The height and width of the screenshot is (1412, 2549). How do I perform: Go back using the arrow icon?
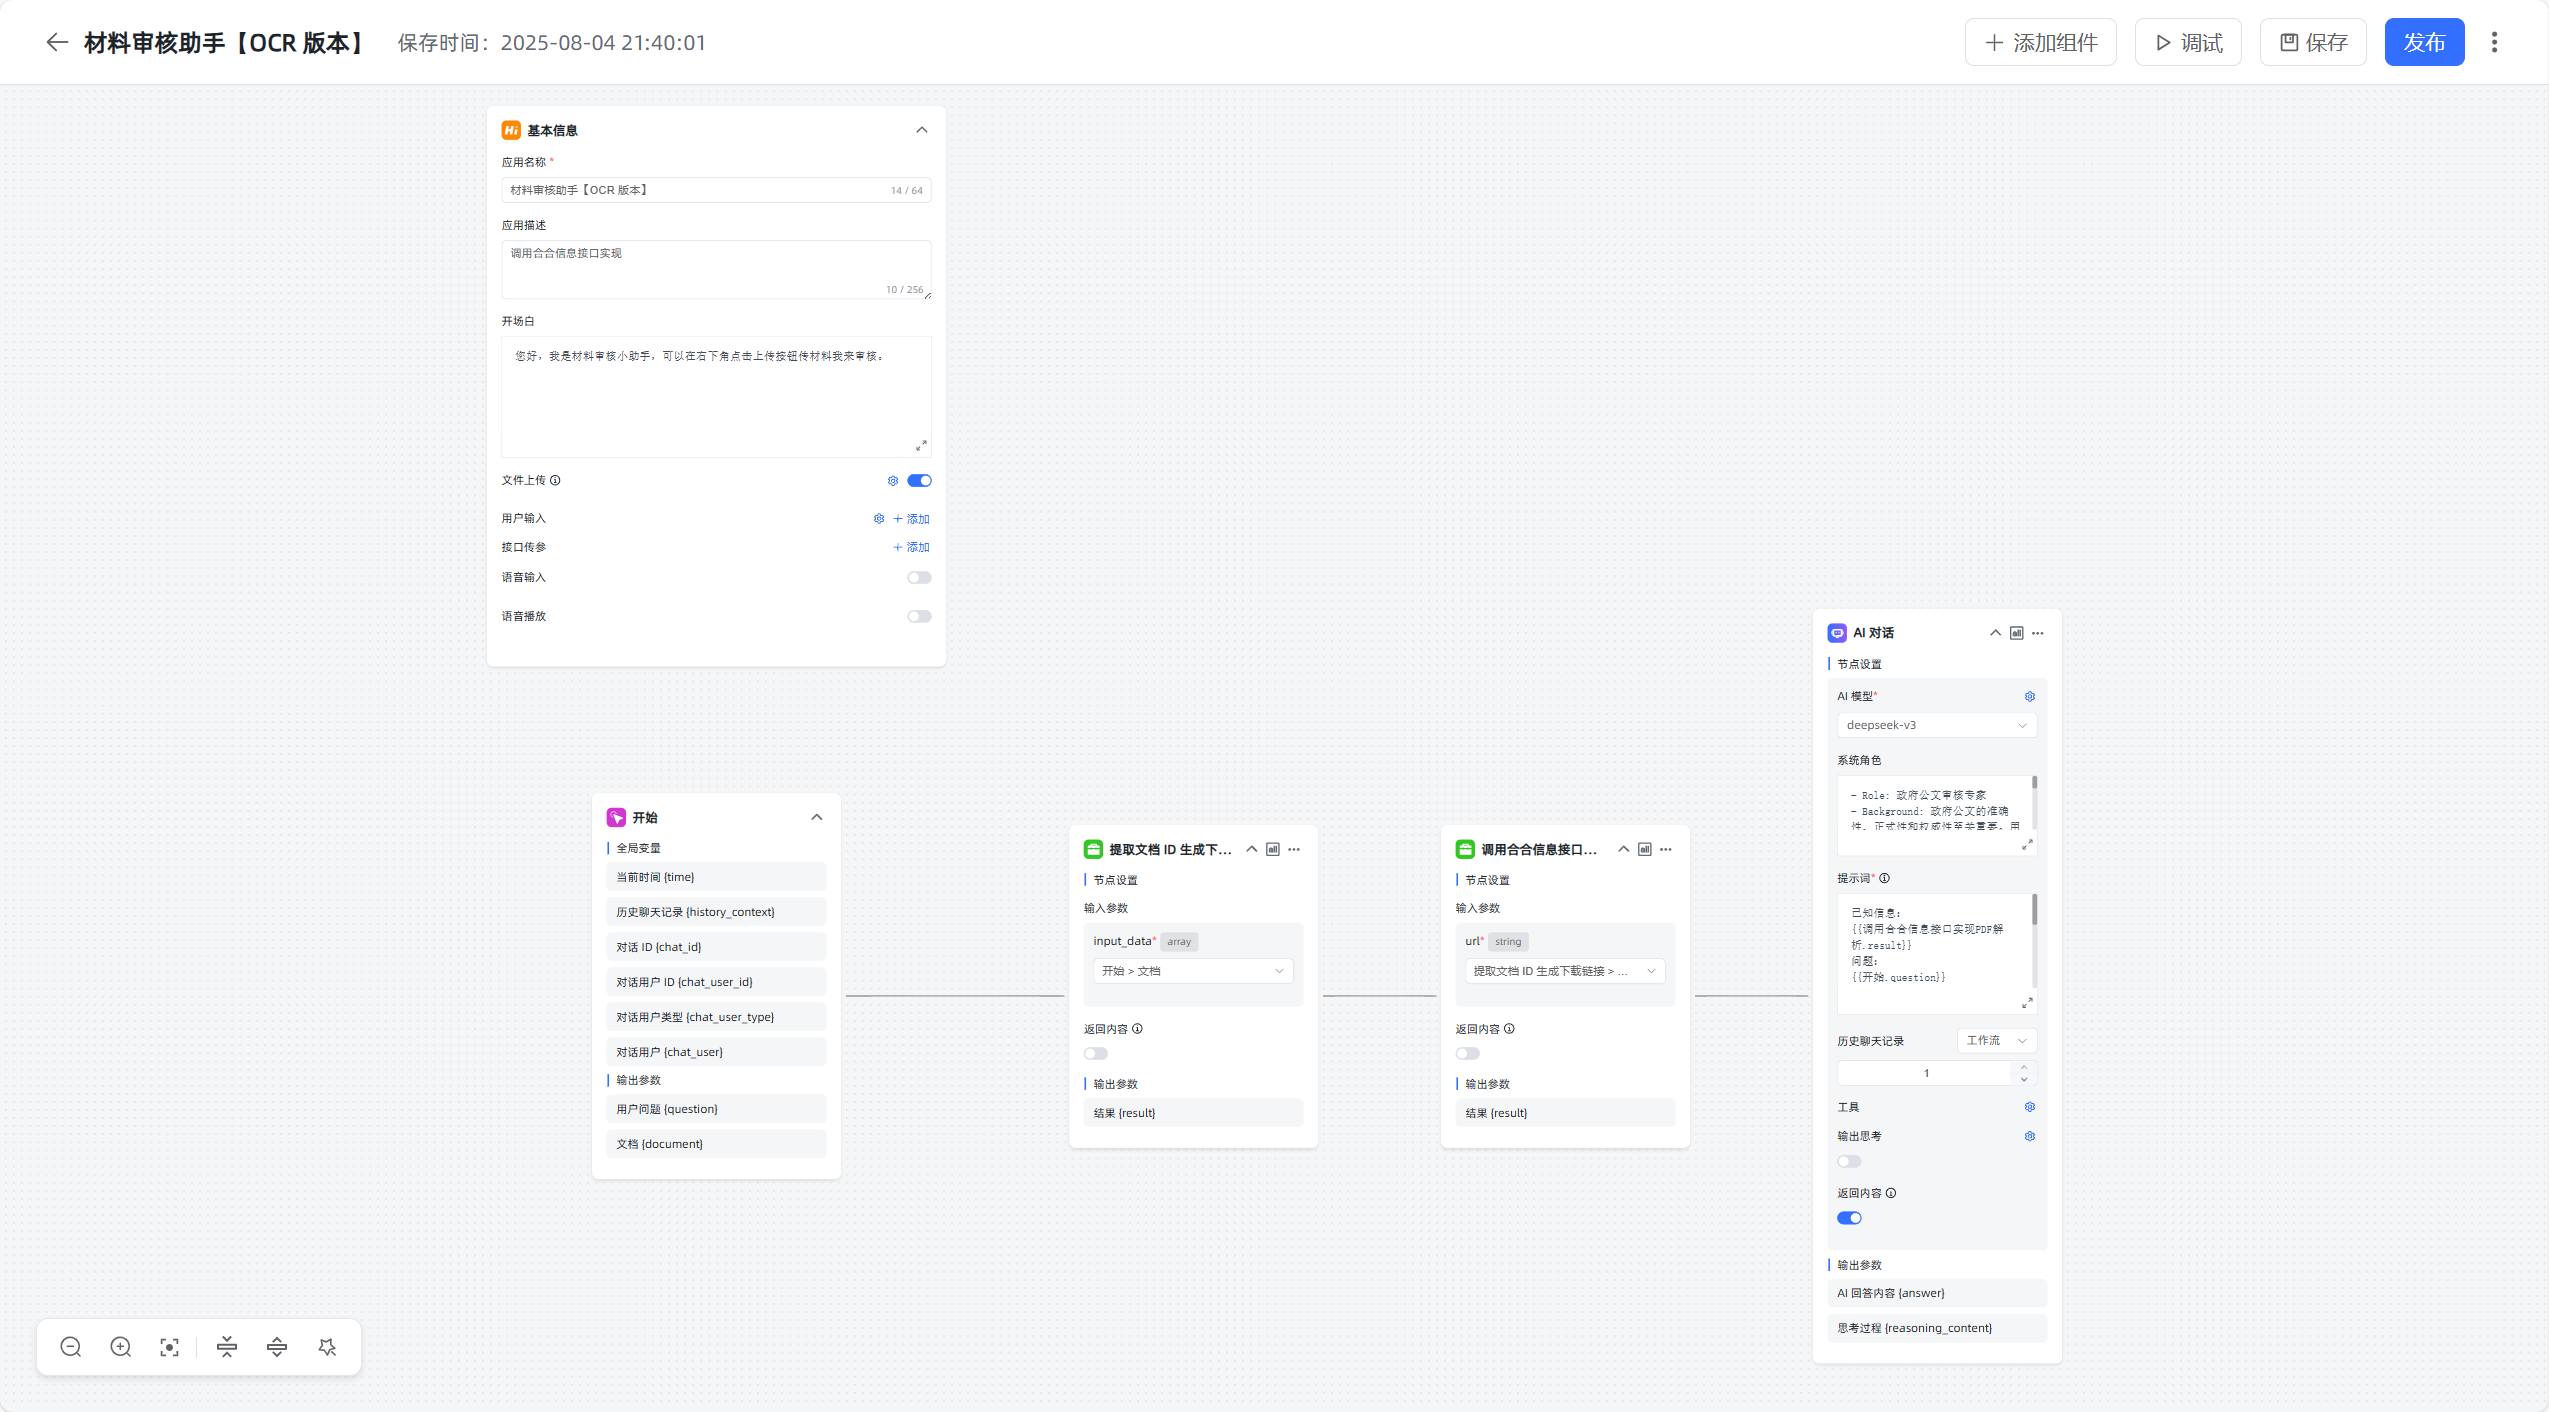[57, 42]
